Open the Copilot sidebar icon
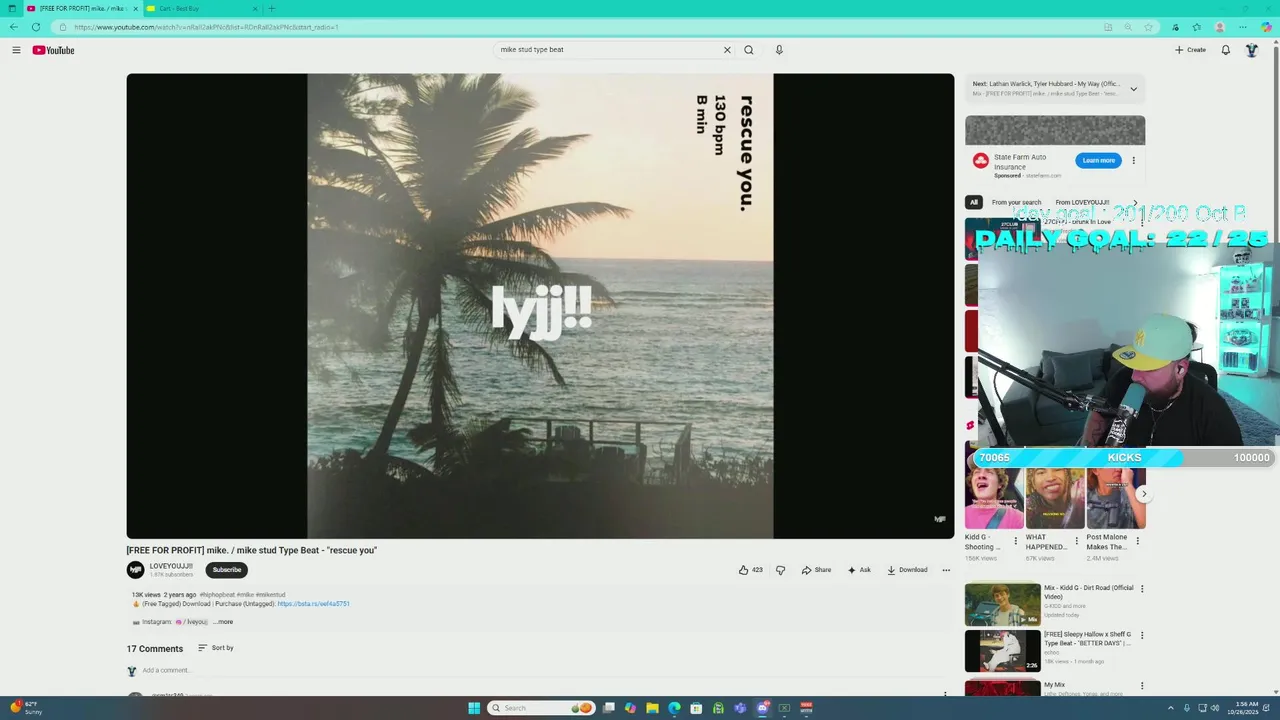The image size is (1280, 720). [1266, 27]
